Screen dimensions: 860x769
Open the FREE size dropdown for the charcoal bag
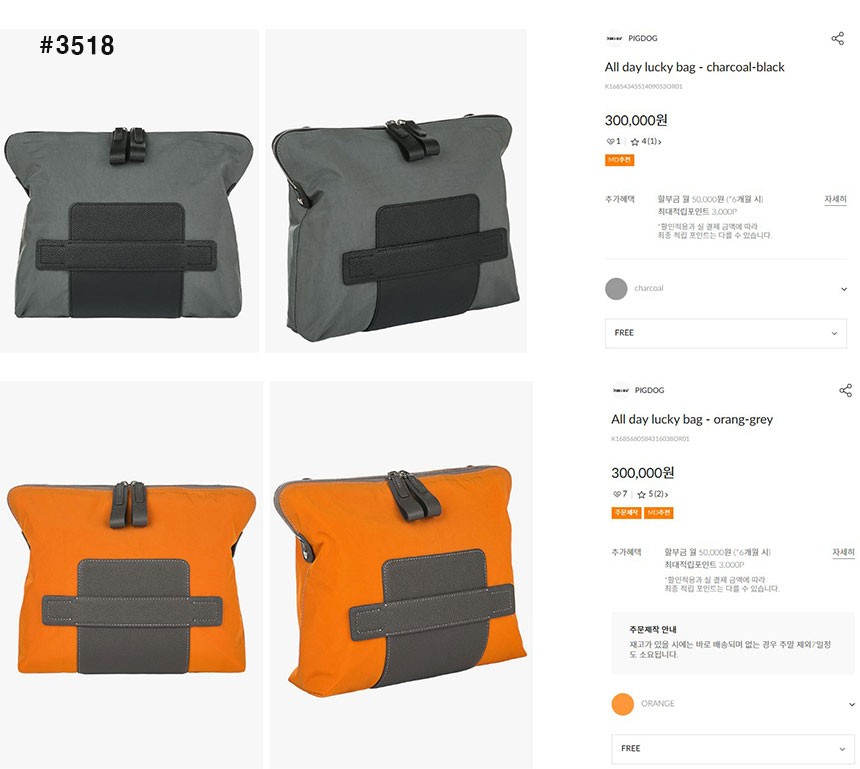click(x=726, y=333)
